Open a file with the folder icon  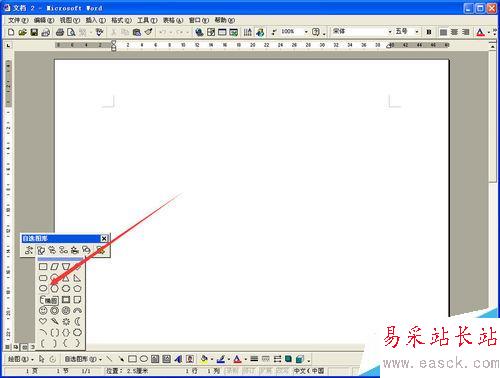[x=22, y=32]
